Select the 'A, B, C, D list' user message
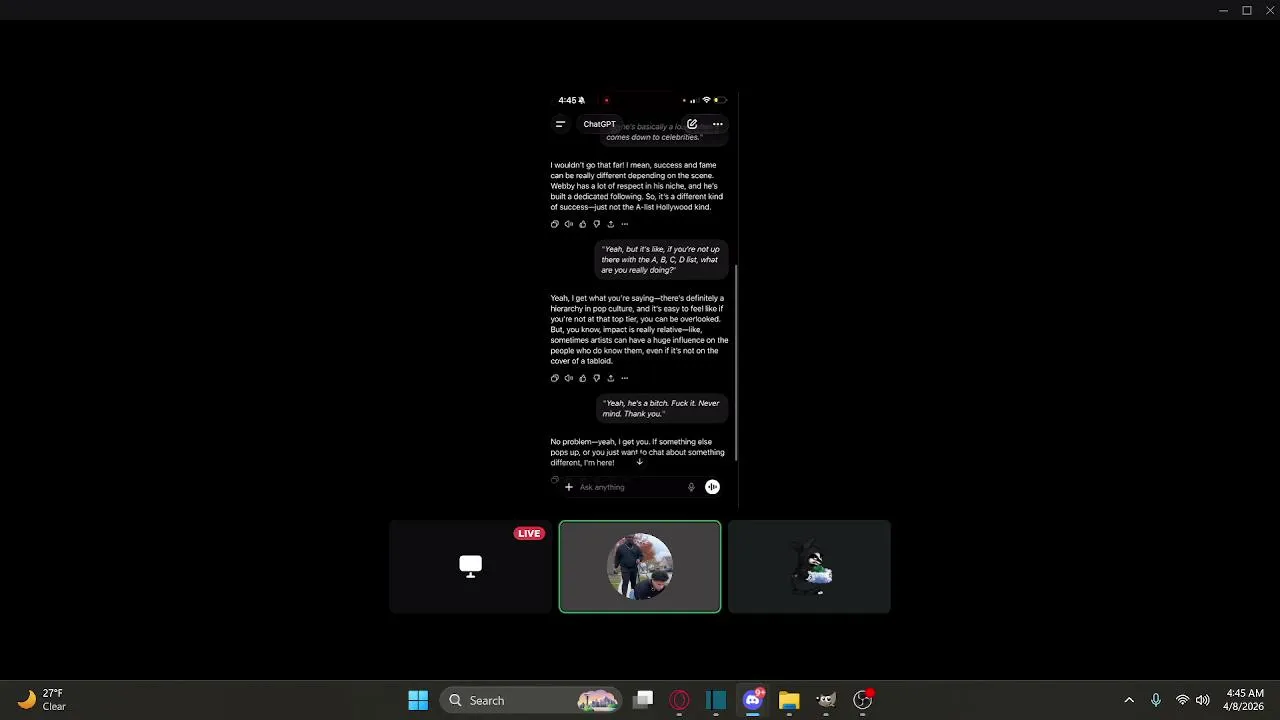Screen dimensions: 1280x720 [660, 260]
